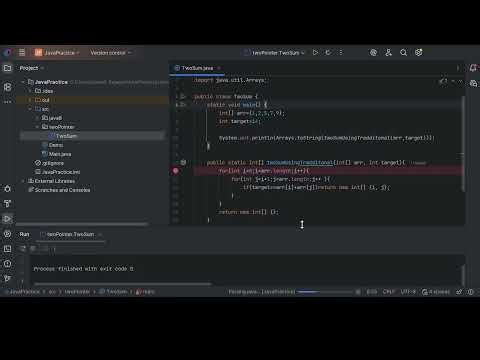Click the JavaPractice breadcrumb in status bar
This screenshot has height=360, width=480.
click(24, 292)
